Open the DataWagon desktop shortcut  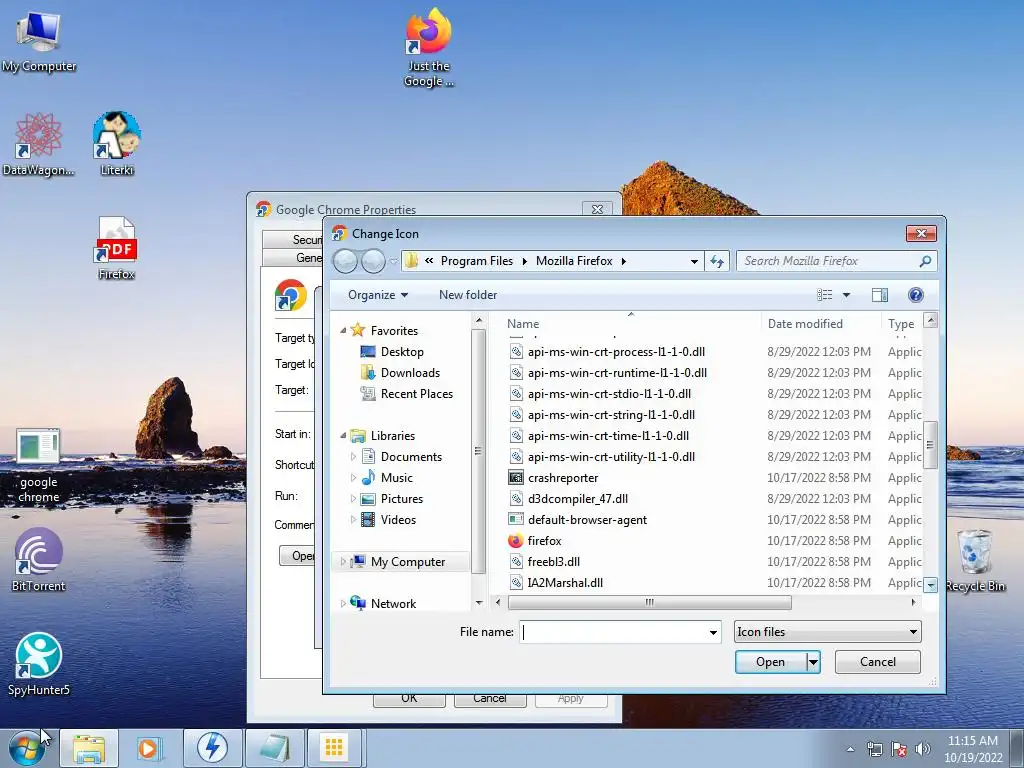[x=38, y=144]
